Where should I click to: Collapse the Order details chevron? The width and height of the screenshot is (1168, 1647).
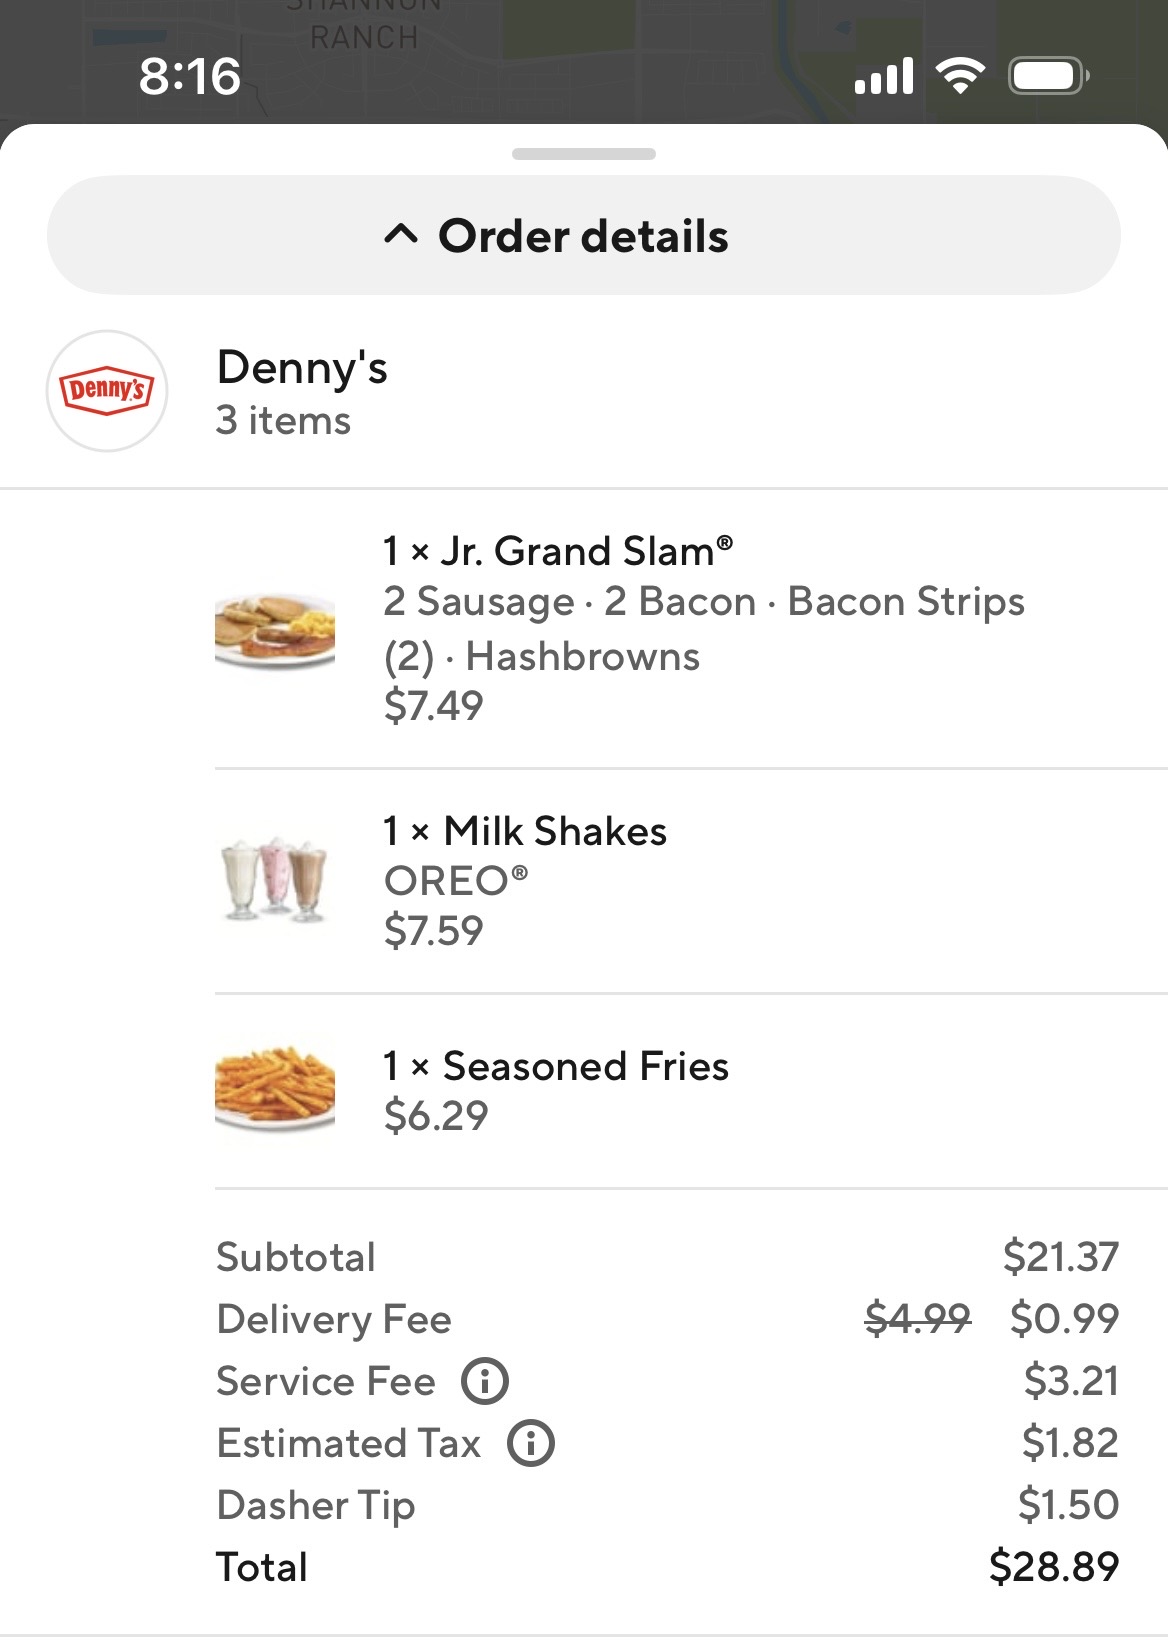tap(401, 236)
